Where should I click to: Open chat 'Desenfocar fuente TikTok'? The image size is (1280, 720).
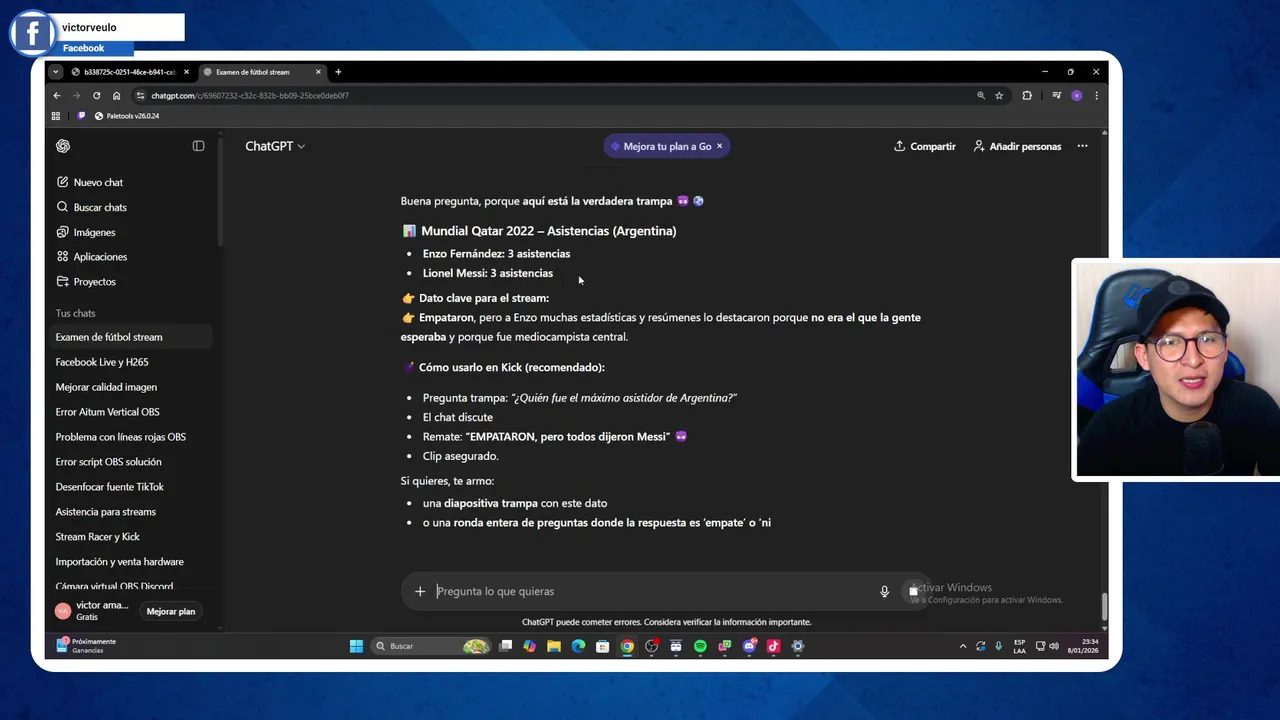click(130, 487)
